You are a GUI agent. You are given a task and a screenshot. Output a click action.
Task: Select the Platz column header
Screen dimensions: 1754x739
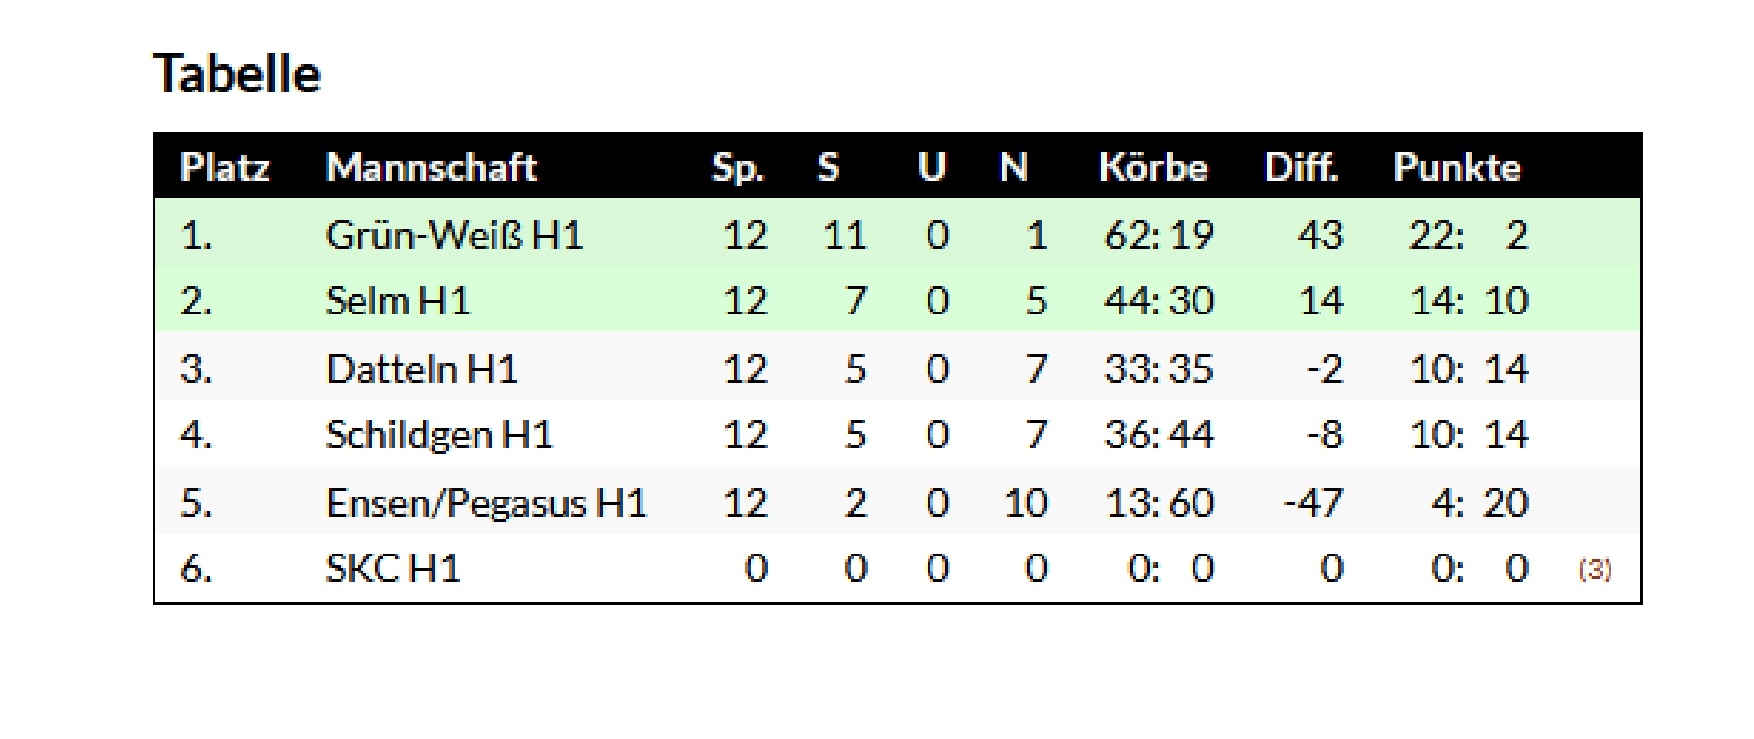coord(224,167)
